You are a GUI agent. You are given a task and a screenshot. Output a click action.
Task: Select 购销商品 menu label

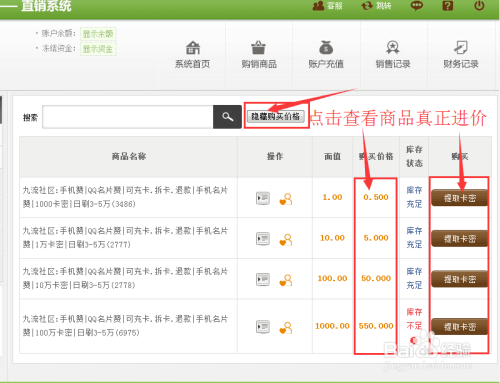(x=259, y=64)
